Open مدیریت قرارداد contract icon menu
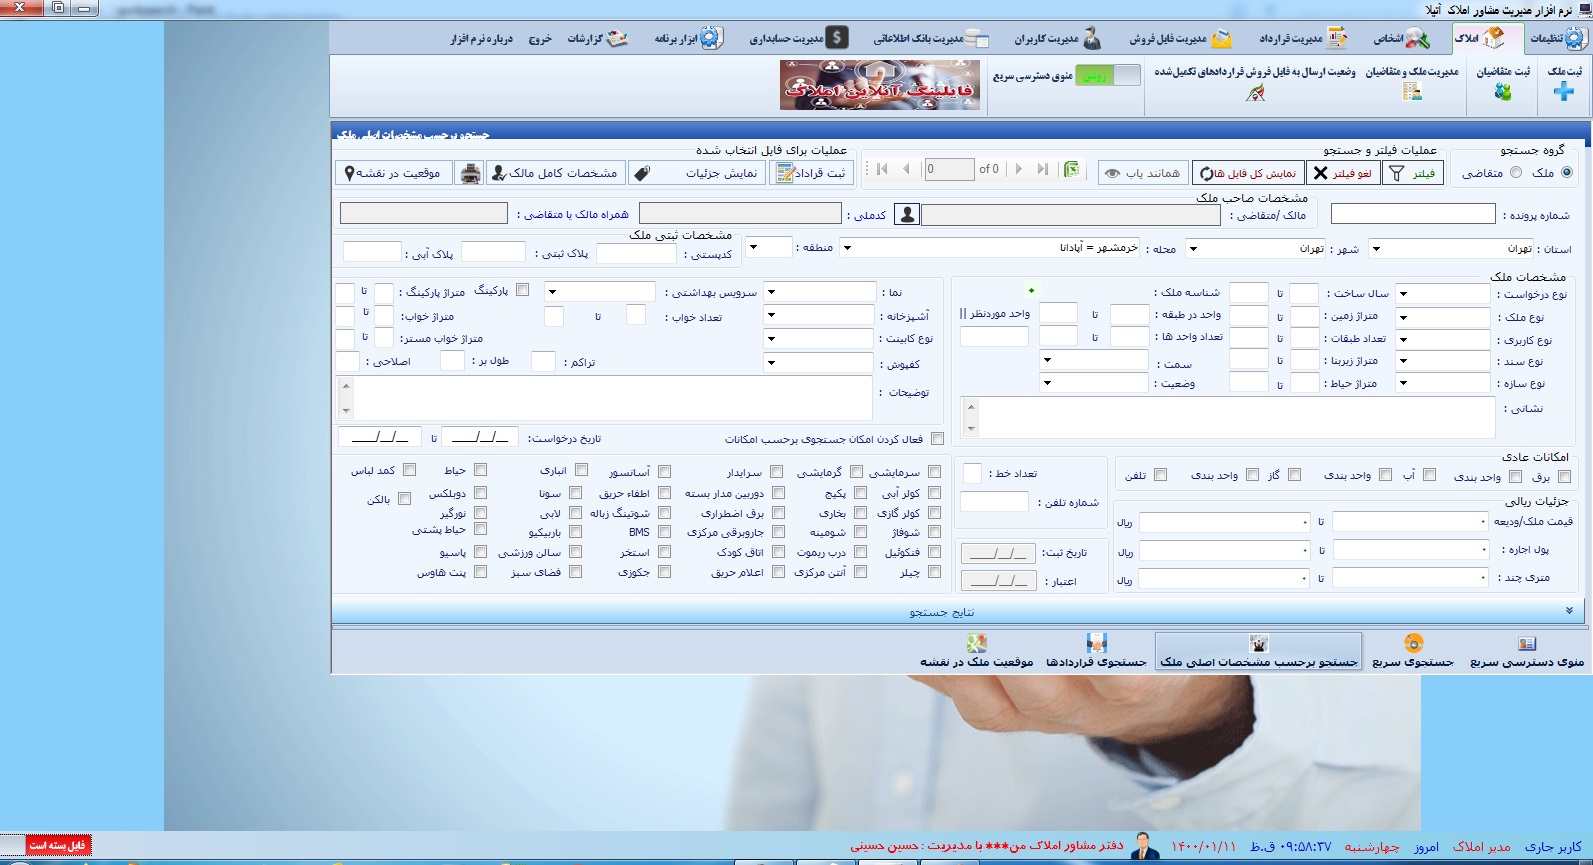The width and height of the screenshot is (1593, 865). click(x=1337, y=38)
